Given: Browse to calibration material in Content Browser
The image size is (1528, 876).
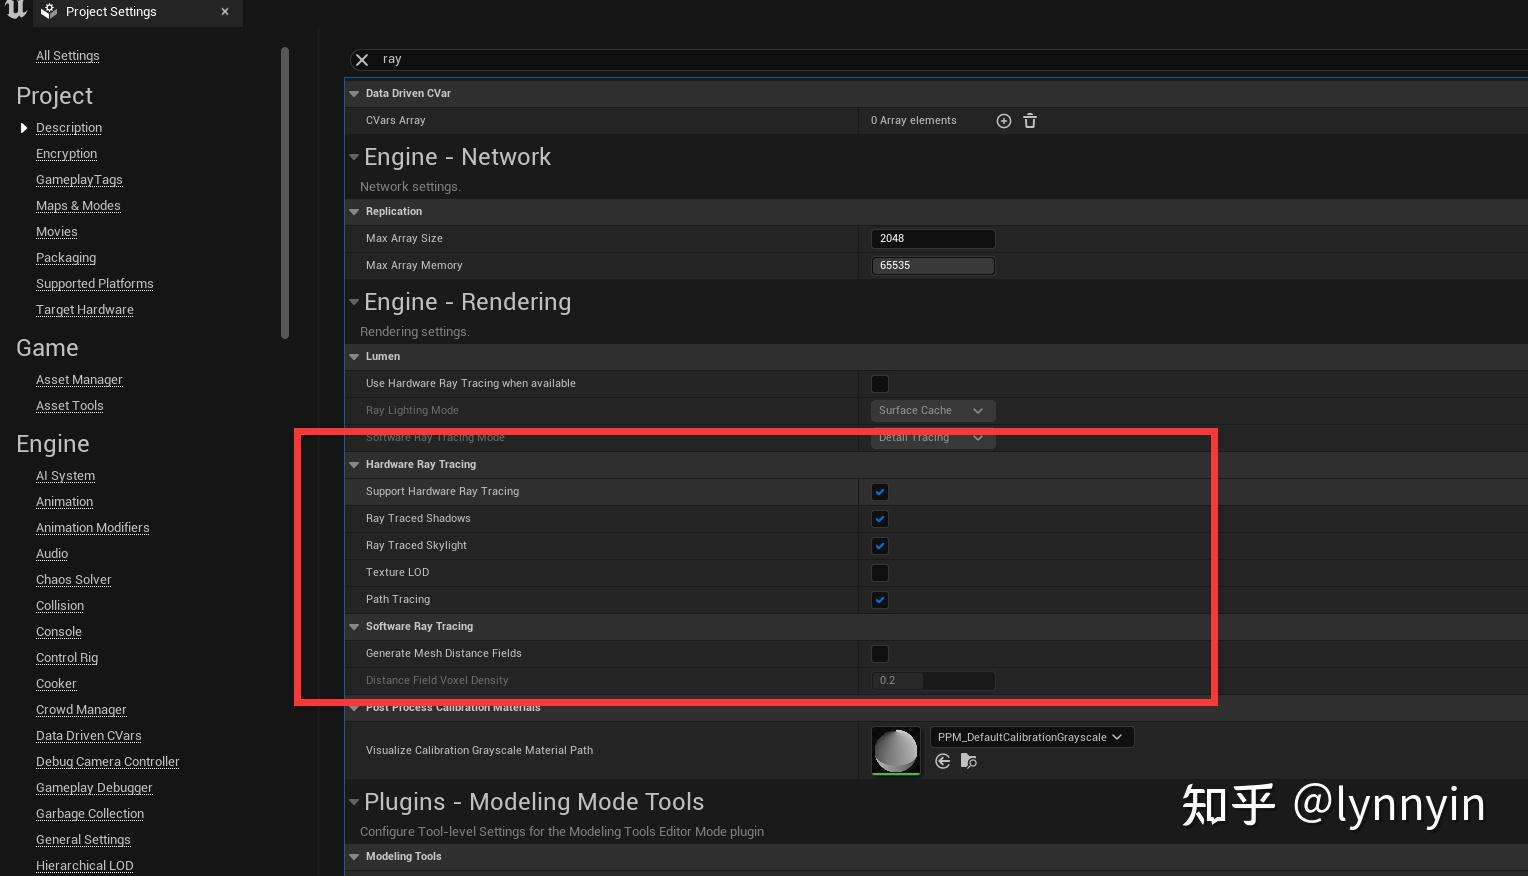Looking at the screenshot, I should click(968, 762).
